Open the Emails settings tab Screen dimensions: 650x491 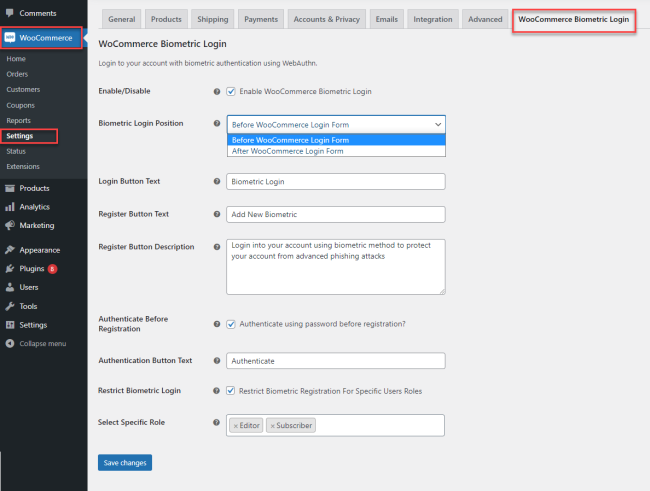387,19
